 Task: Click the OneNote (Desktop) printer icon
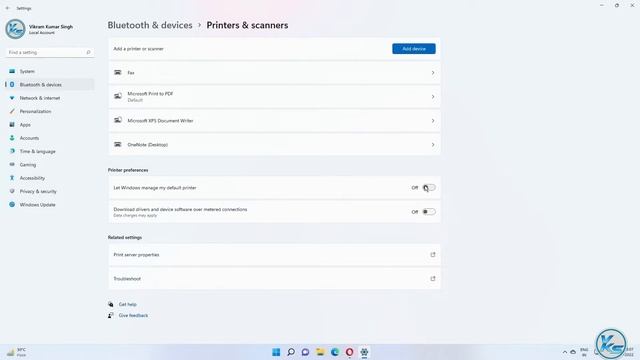[x=118, y=144]
